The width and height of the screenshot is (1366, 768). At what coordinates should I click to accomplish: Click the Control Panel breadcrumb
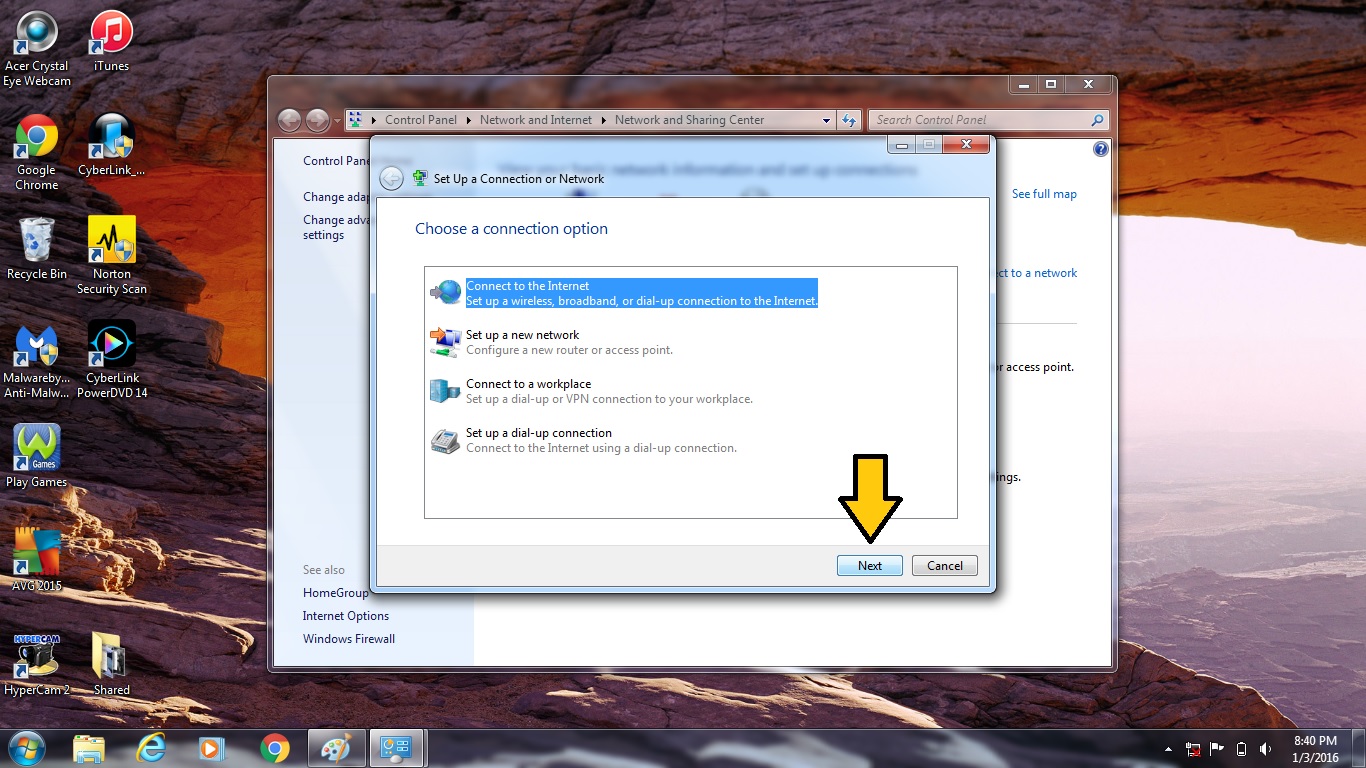point(420,120)
